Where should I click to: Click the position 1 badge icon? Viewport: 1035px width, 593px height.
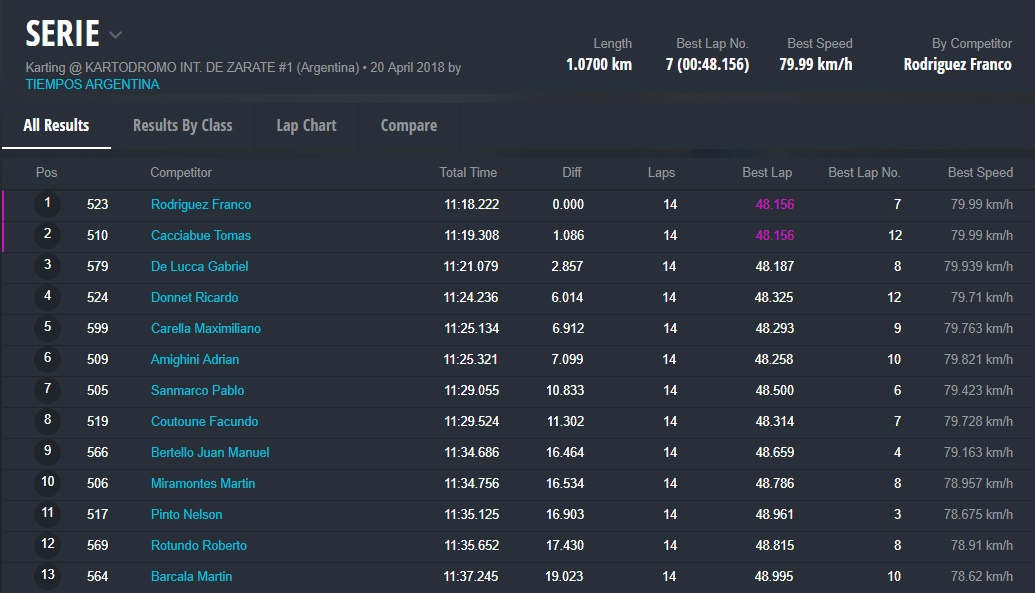click(x=47, y=204)
